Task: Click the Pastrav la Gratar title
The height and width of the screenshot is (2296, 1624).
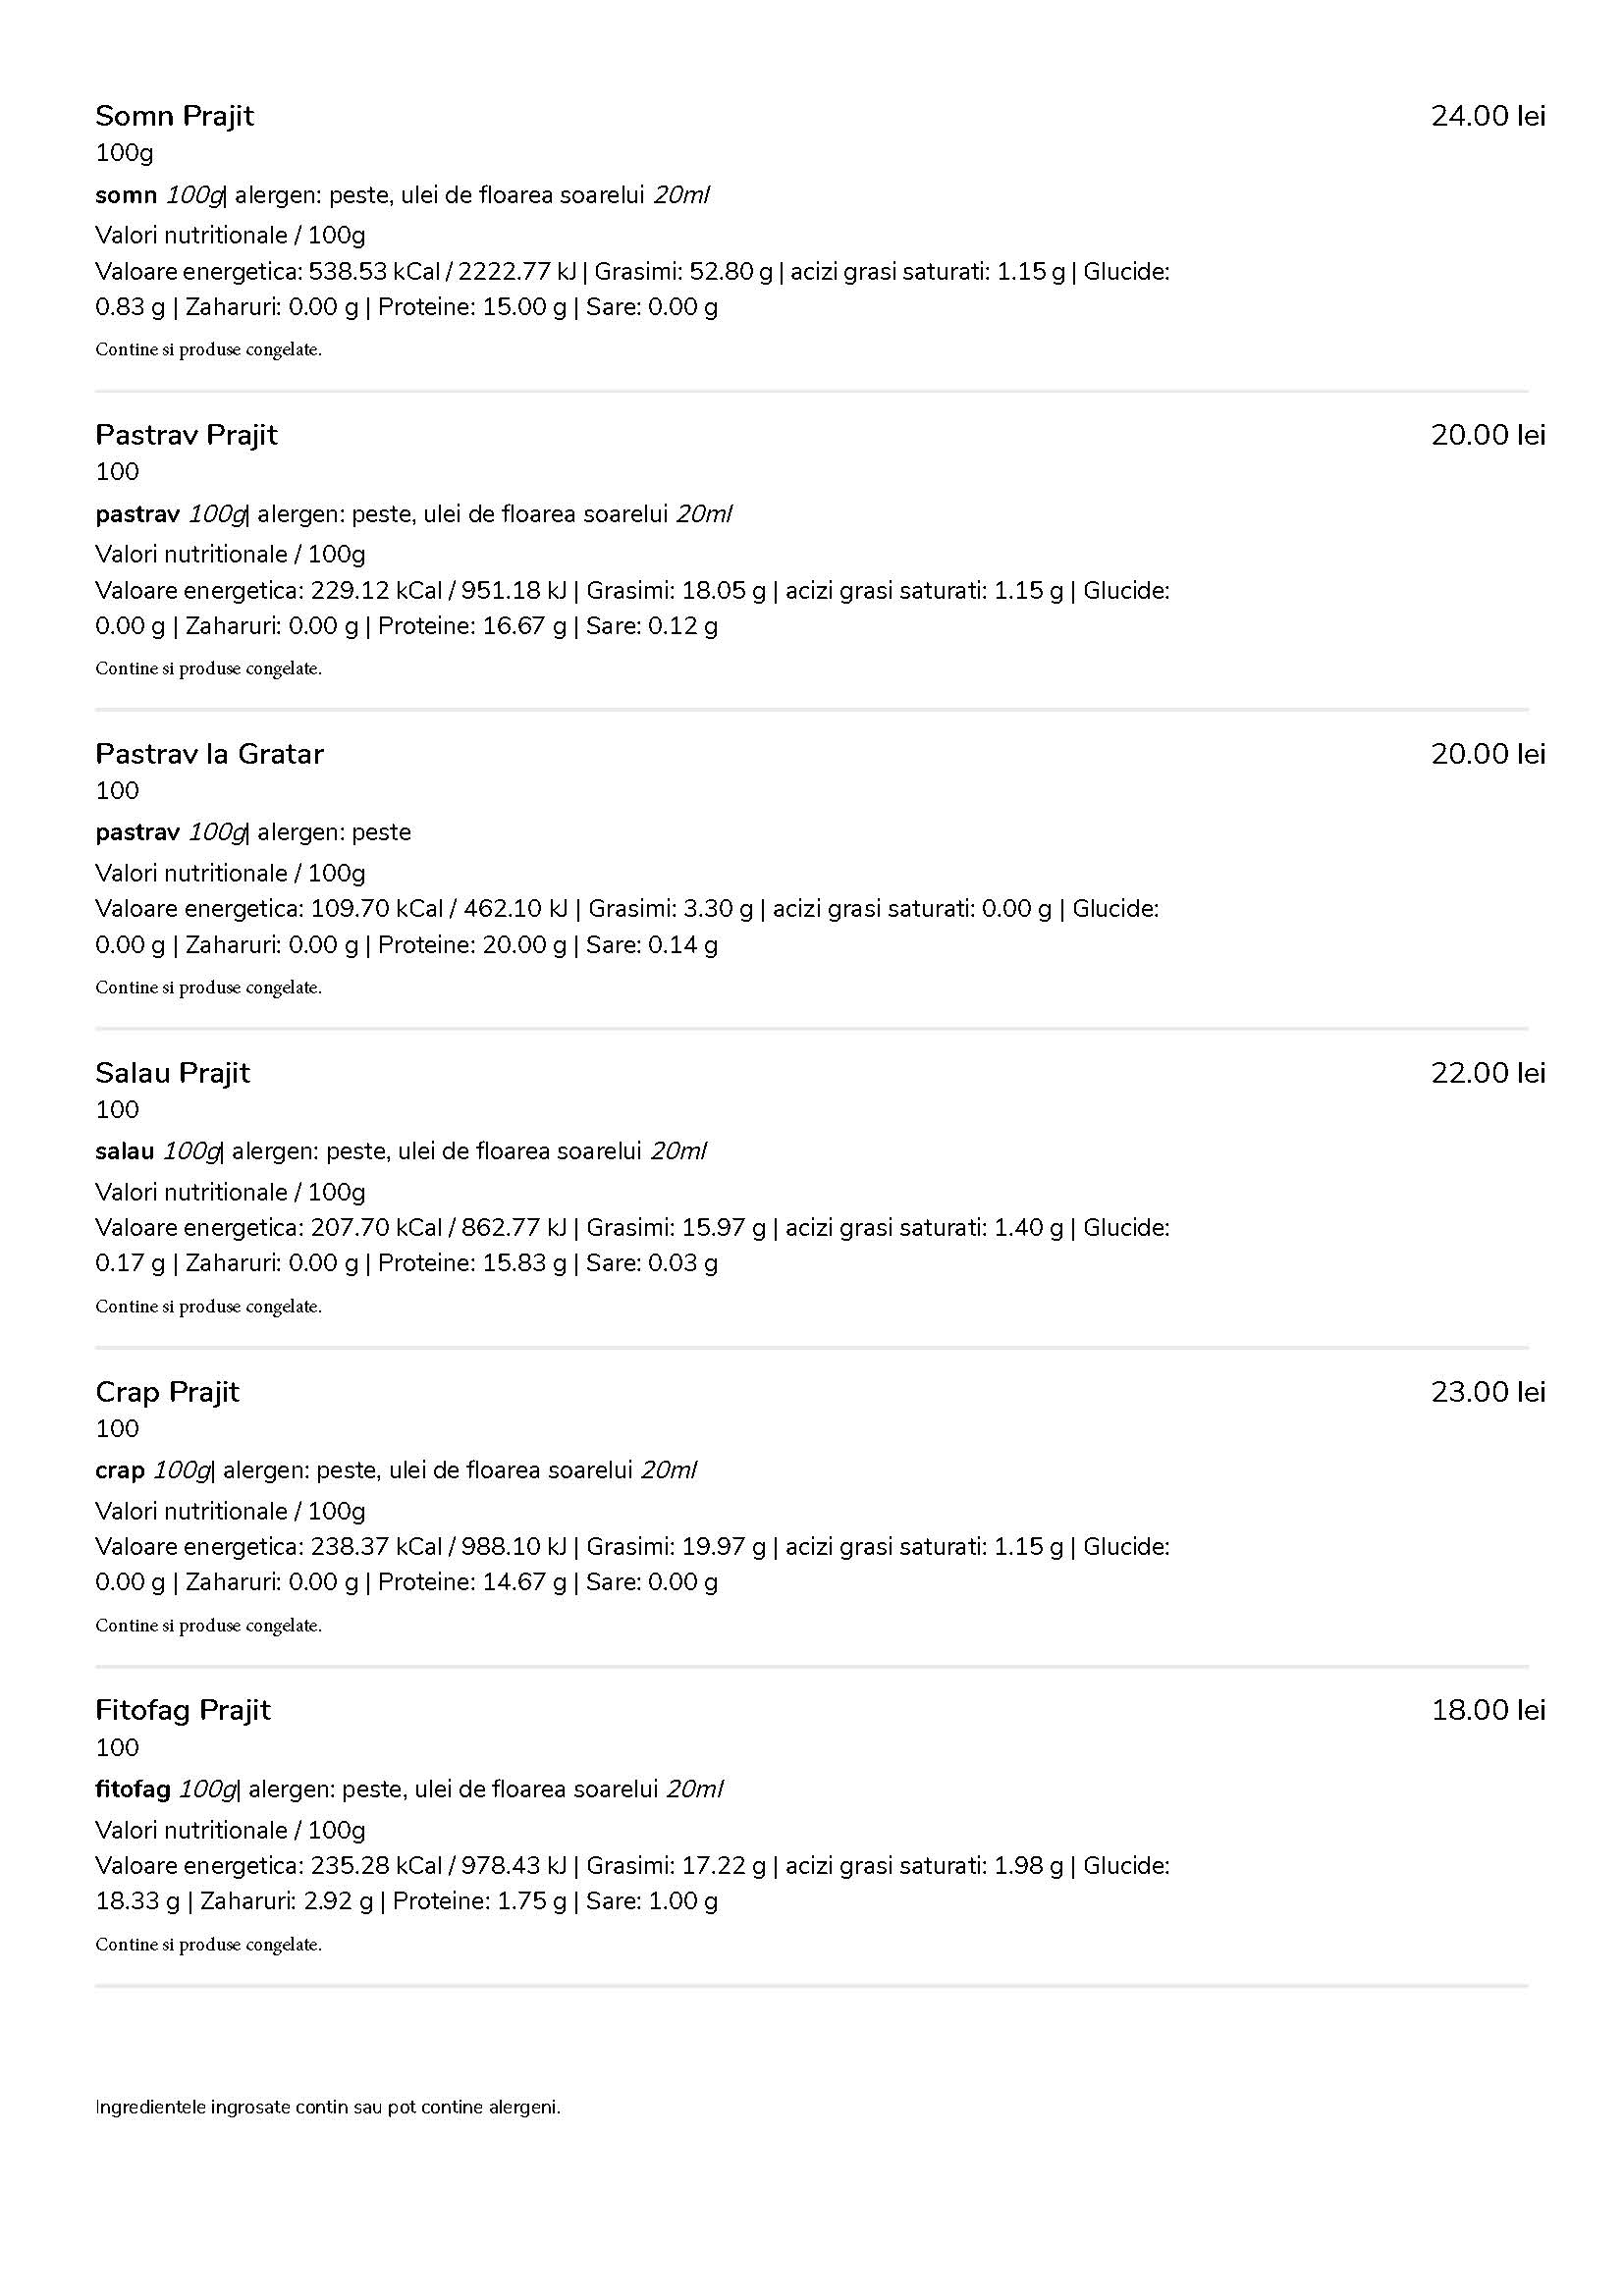Action: tap(209, 754)
